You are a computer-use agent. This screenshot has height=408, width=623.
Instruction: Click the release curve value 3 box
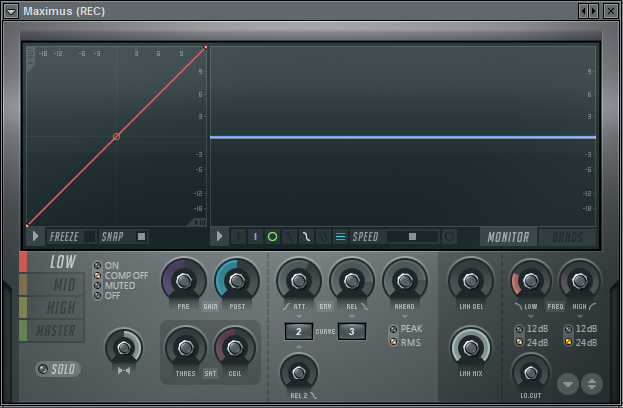[x=352, y=331]
